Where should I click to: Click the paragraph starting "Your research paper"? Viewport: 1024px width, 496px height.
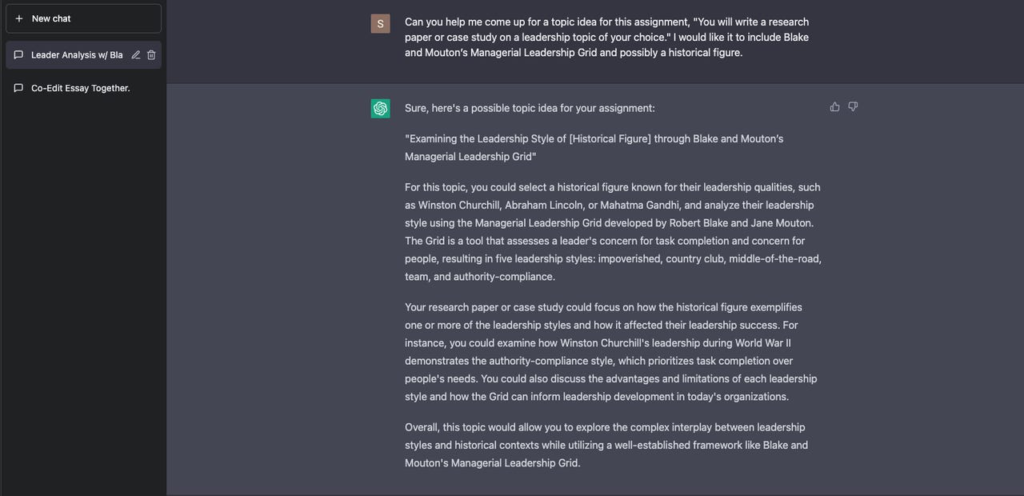click(613, 351)
